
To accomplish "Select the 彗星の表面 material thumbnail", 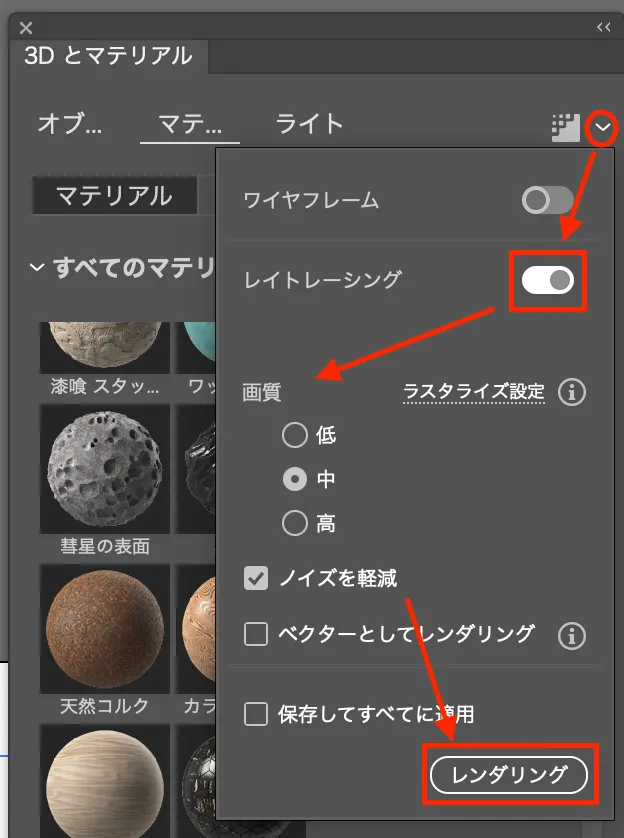I will click(x=105, y=469).
